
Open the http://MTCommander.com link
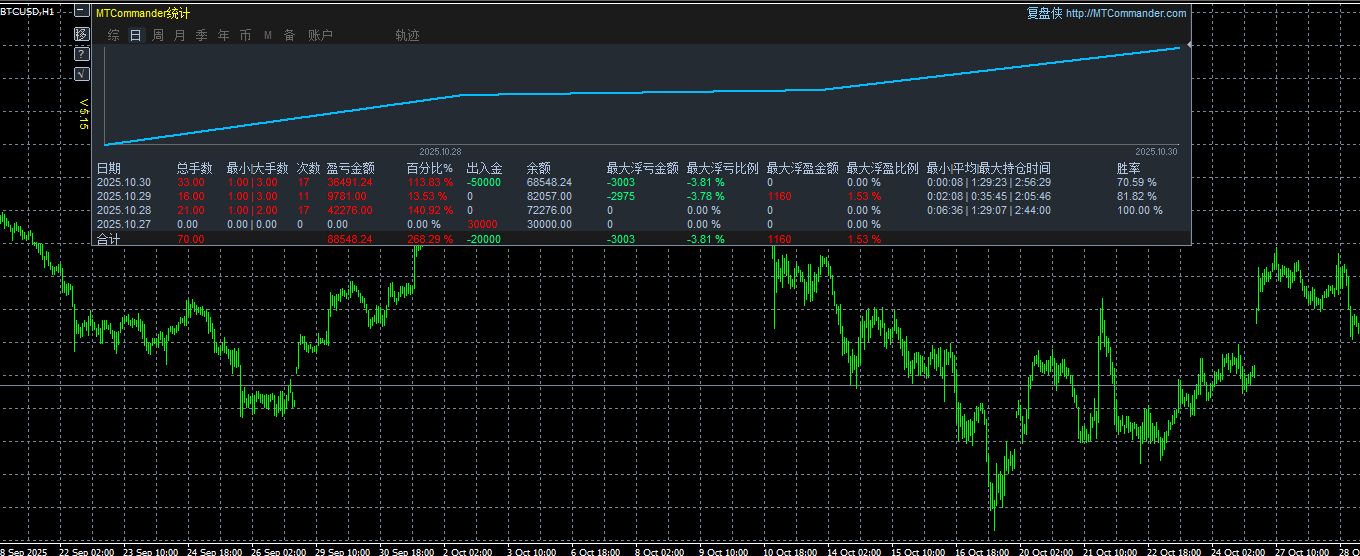pyautogui.click(x=1126, y=13)
